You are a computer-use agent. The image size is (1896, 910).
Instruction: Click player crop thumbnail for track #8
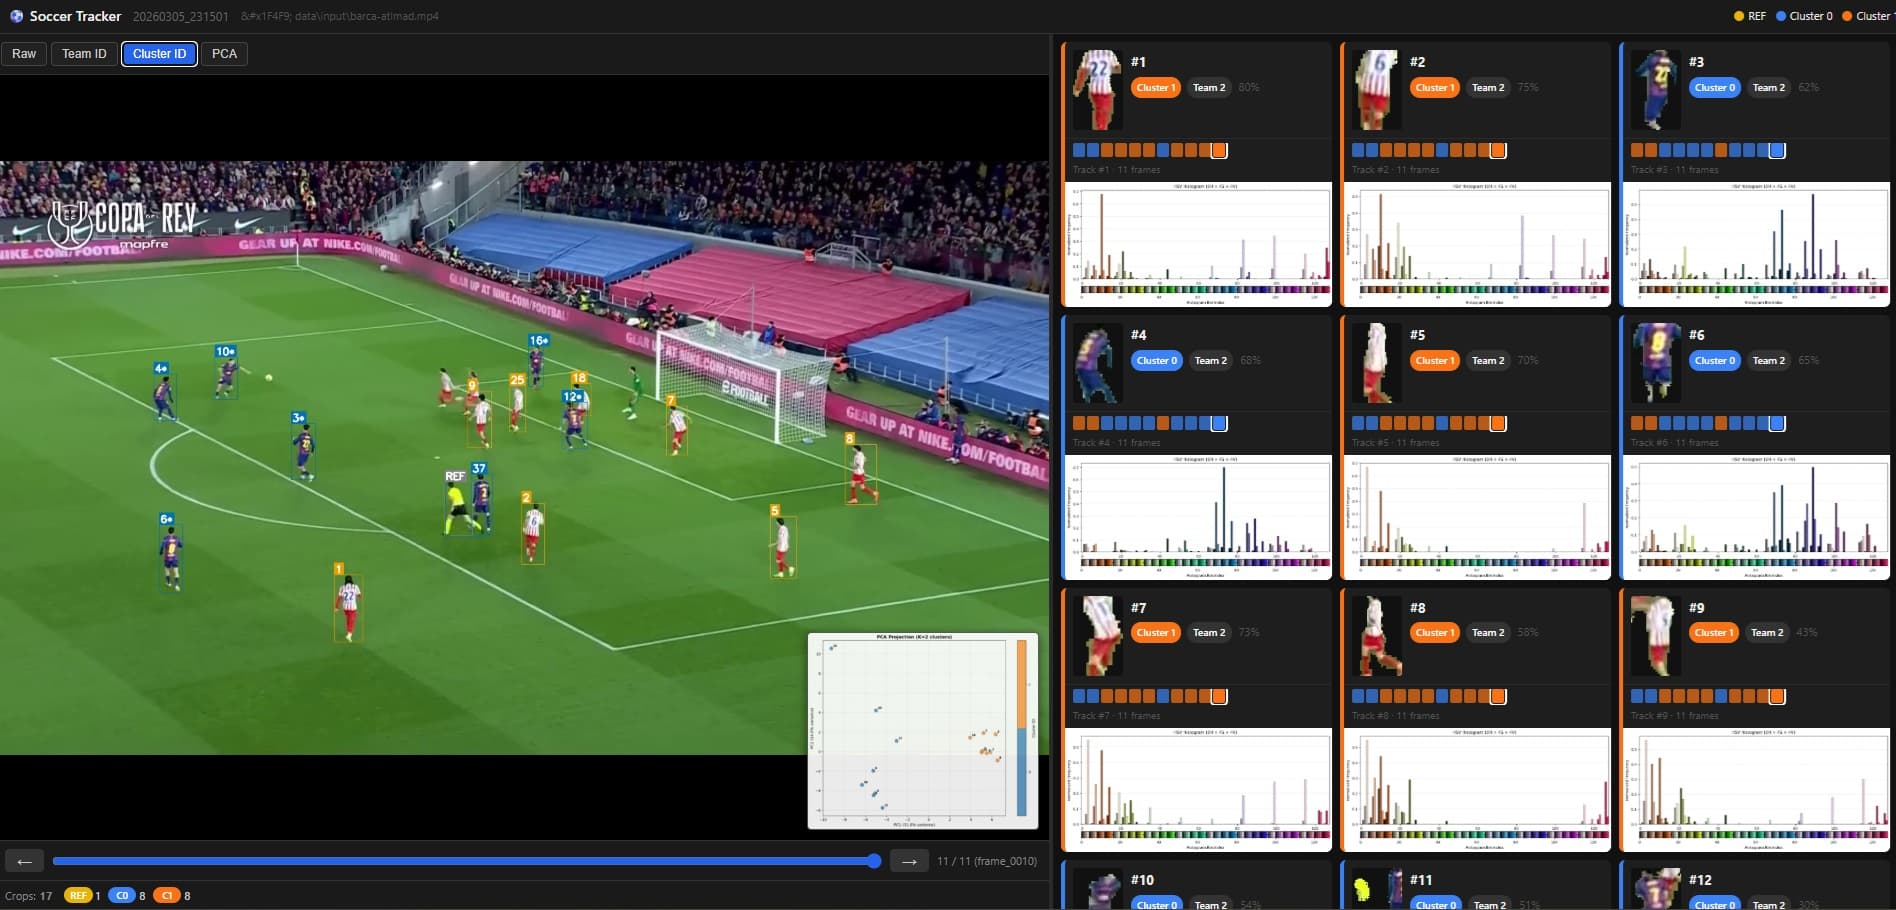[x=1376, y=636]
